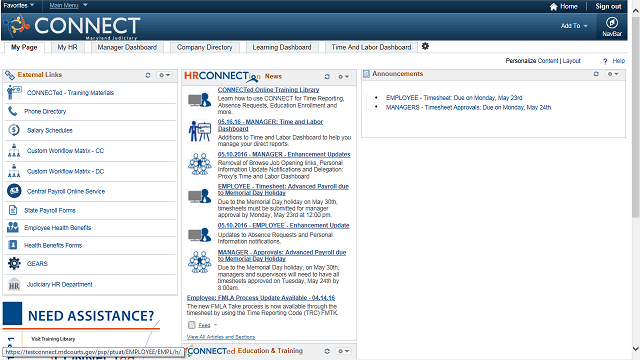Refresh the Announcements pagelet
Screen dimensions: 640x360
[x=596, y=74]
